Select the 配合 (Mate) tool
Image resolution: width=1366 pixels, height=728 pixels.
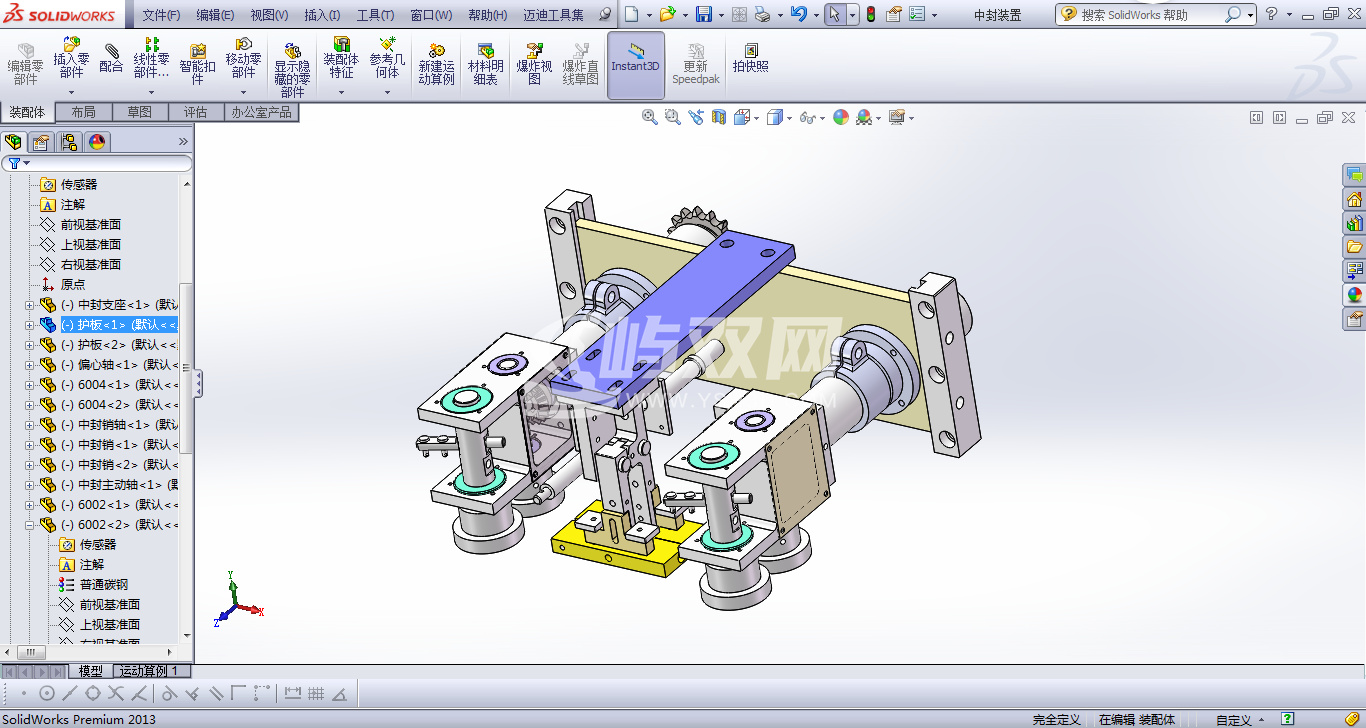point(111,58)
